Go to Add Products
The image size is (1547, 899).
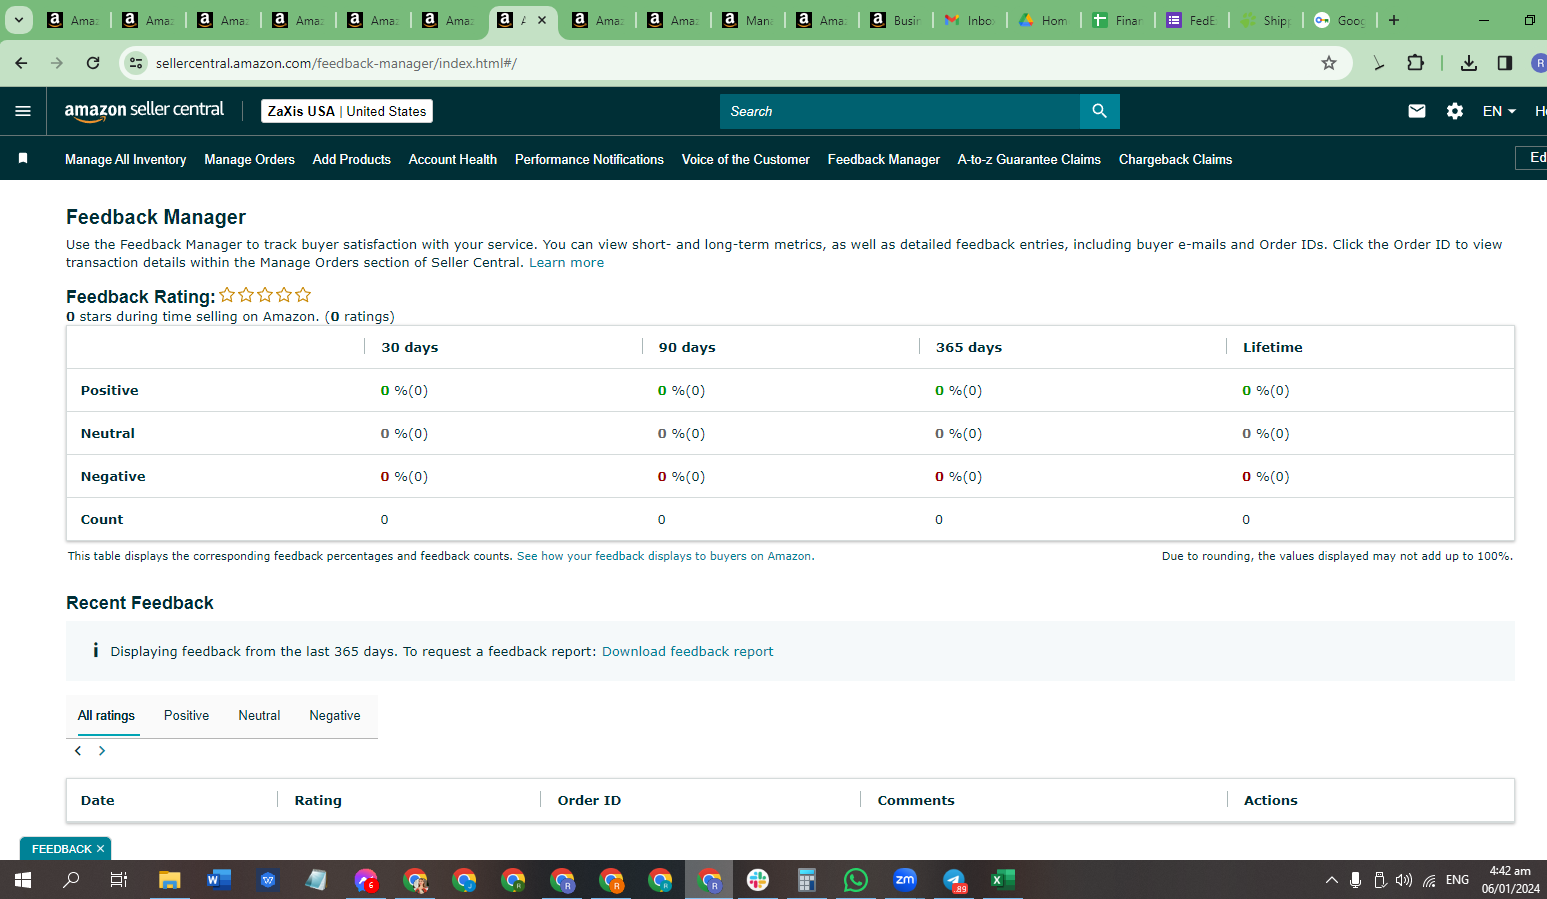(x=351, y=159)
